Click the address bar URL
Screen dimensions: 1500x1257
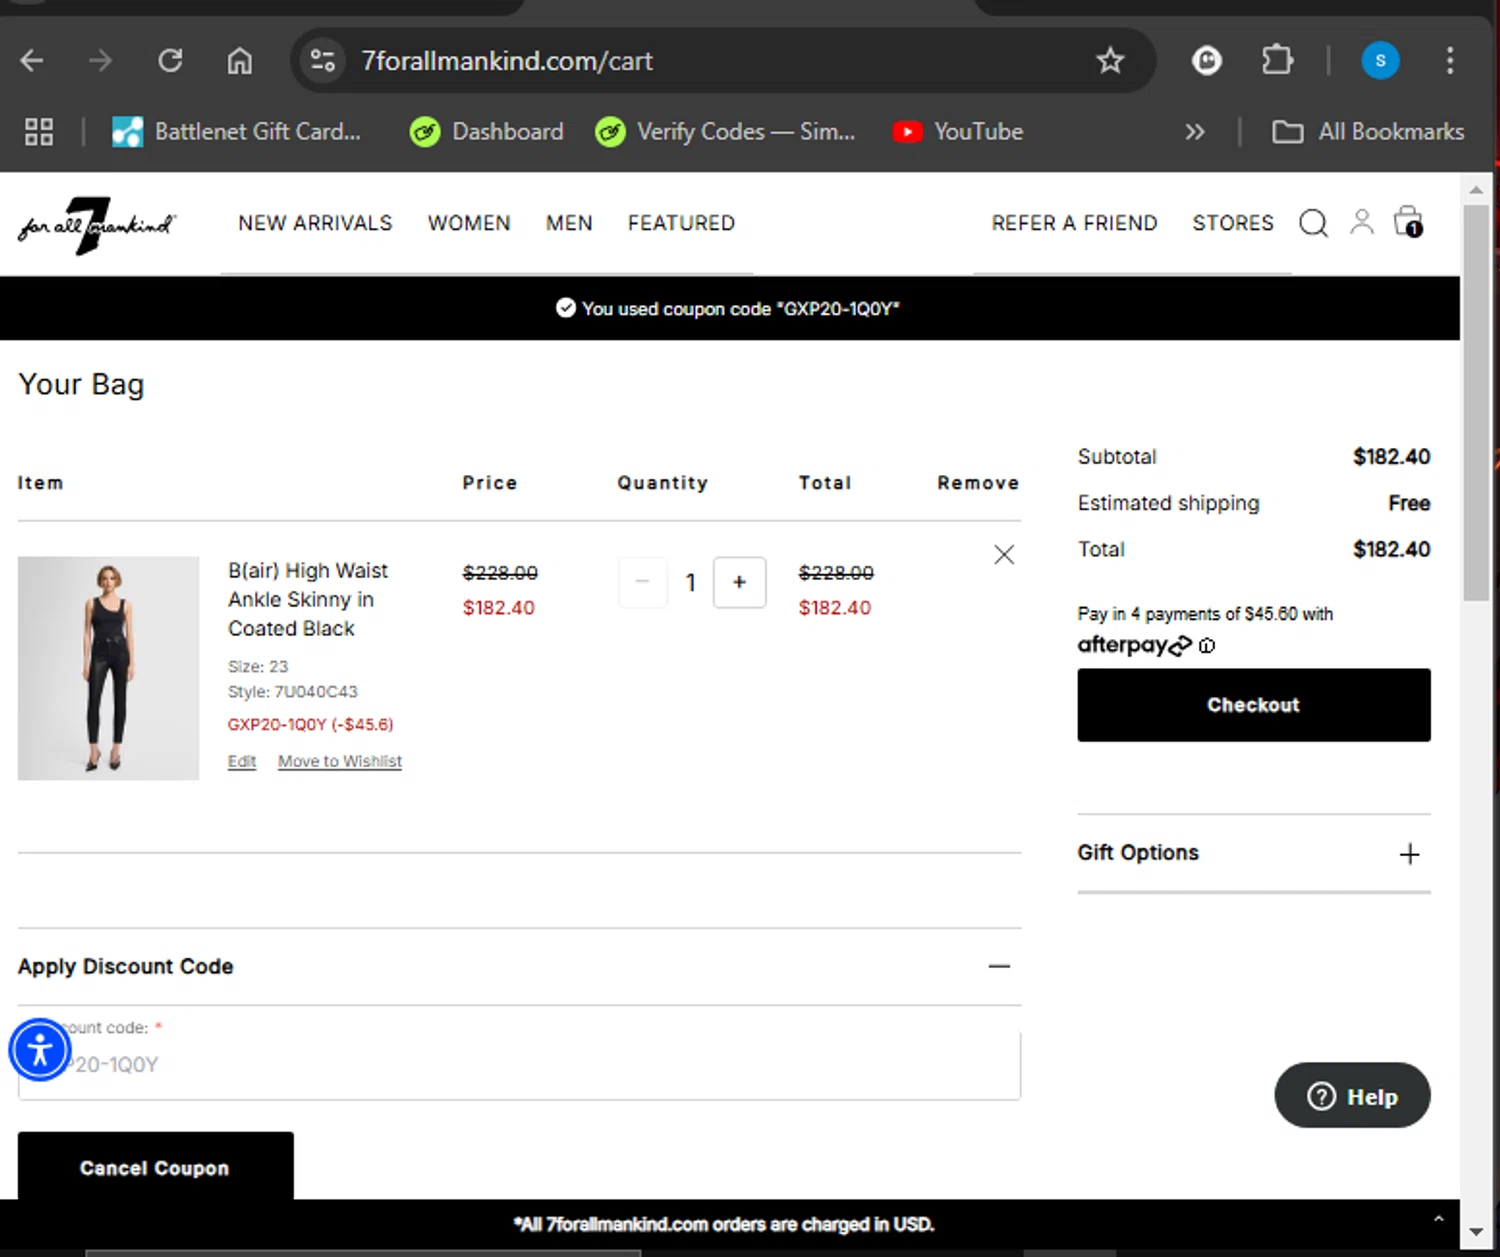click(x=507, y=61)
